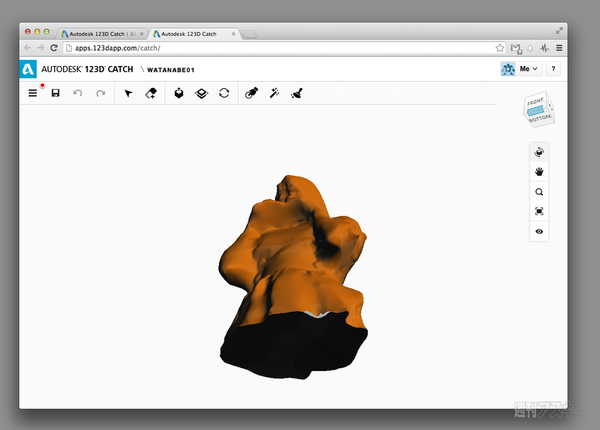The width and height of the screenshot is (600, 430).
Task: Open the Chrome menu
Action: (559, 48)
